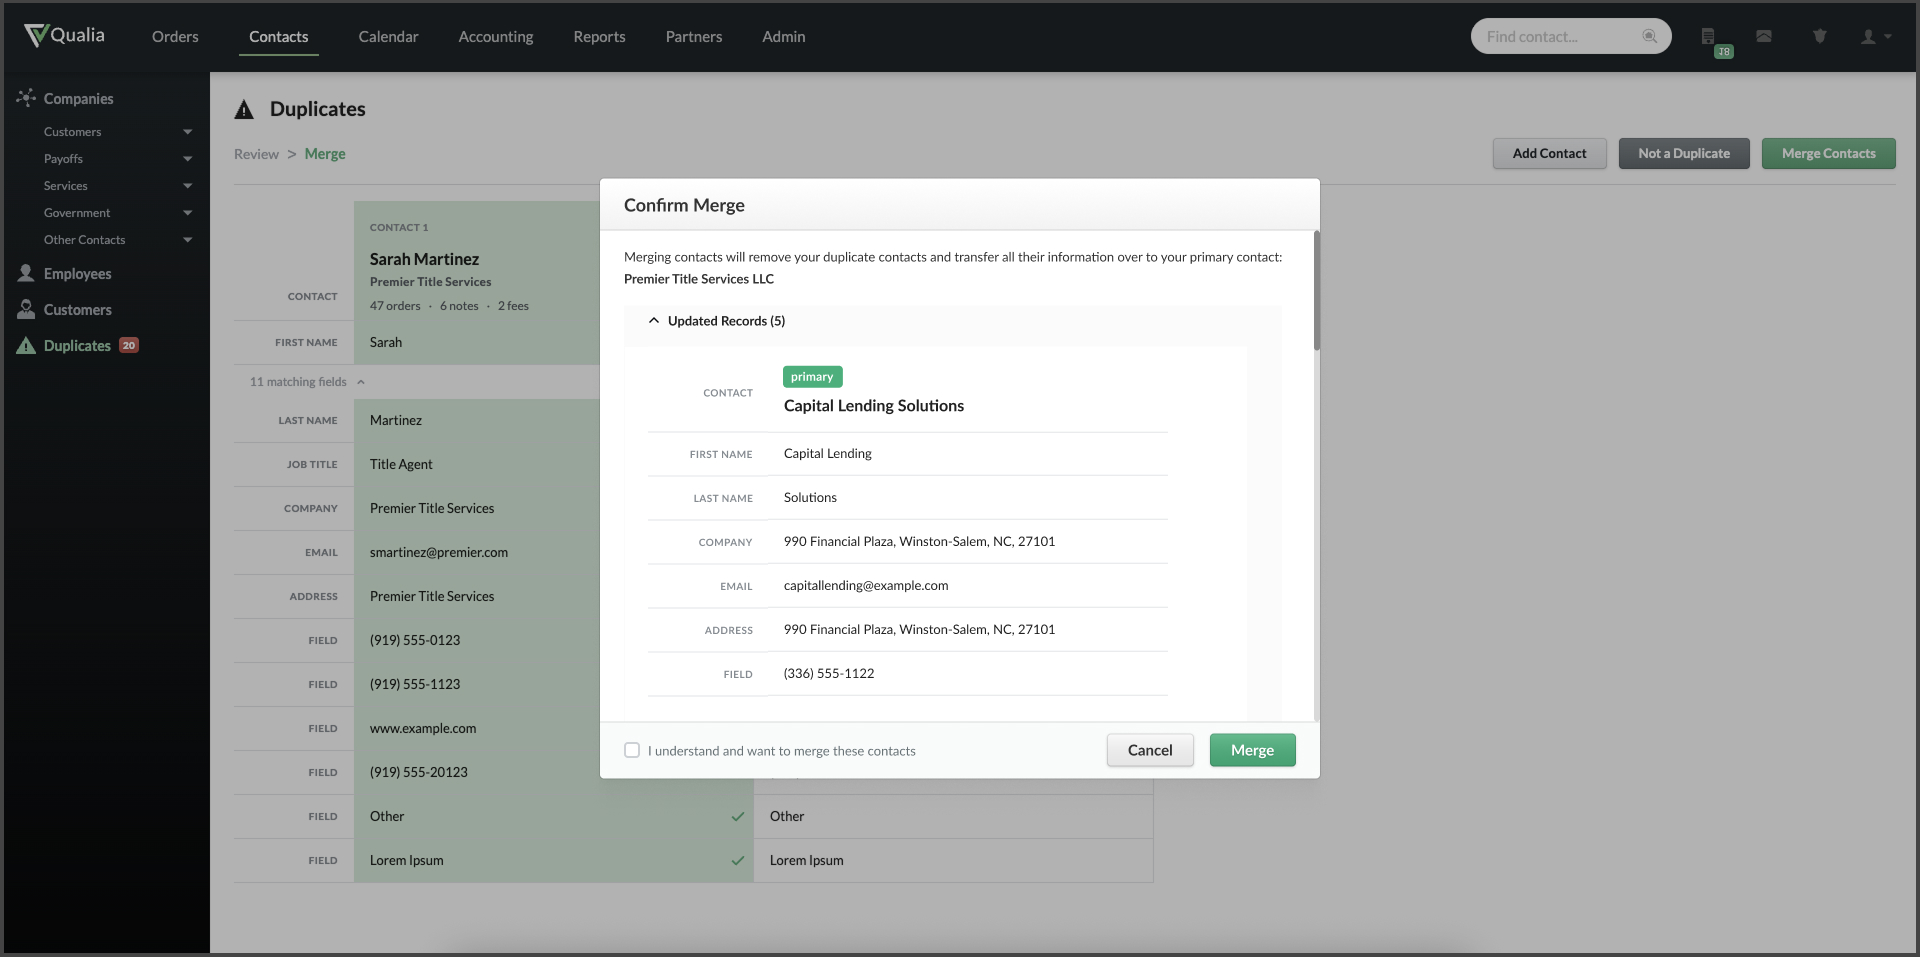This screenshot has height=957, width=1920.
Task: Click the checkmark in Lorem Ipsum row
Action: coord(738,861)
